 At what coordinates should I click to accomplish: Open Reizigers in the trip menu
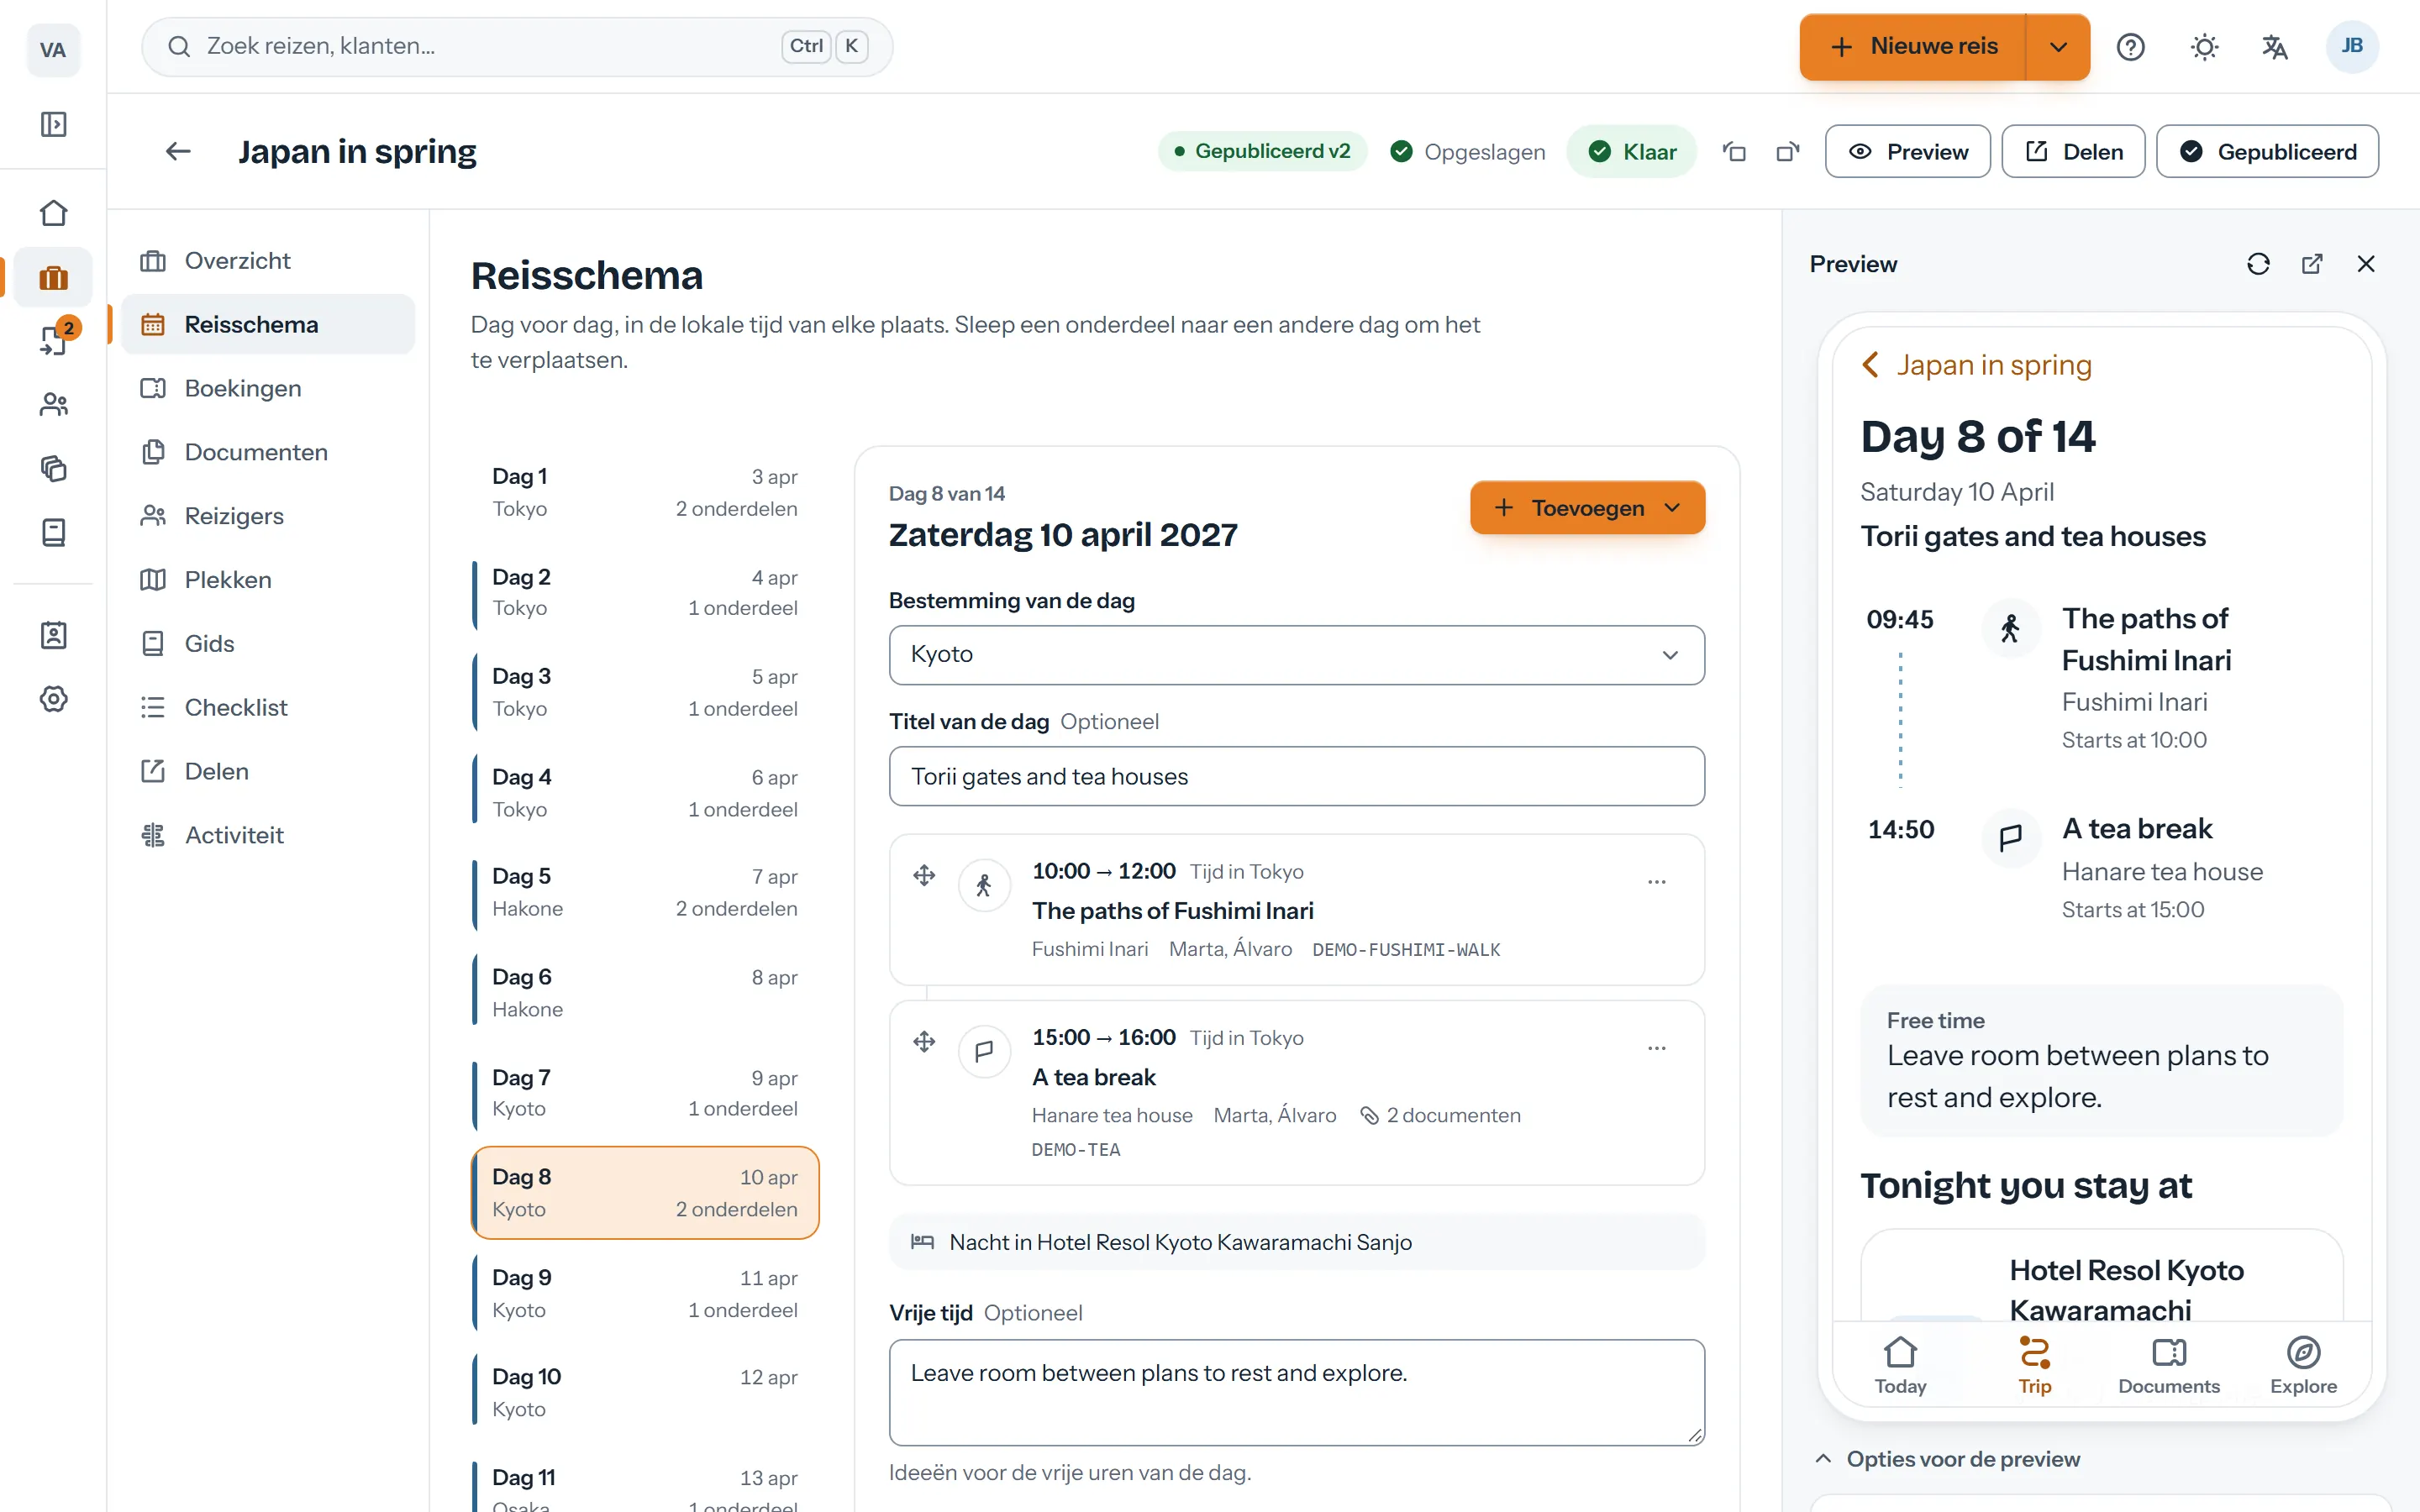[x=267, y=516]
